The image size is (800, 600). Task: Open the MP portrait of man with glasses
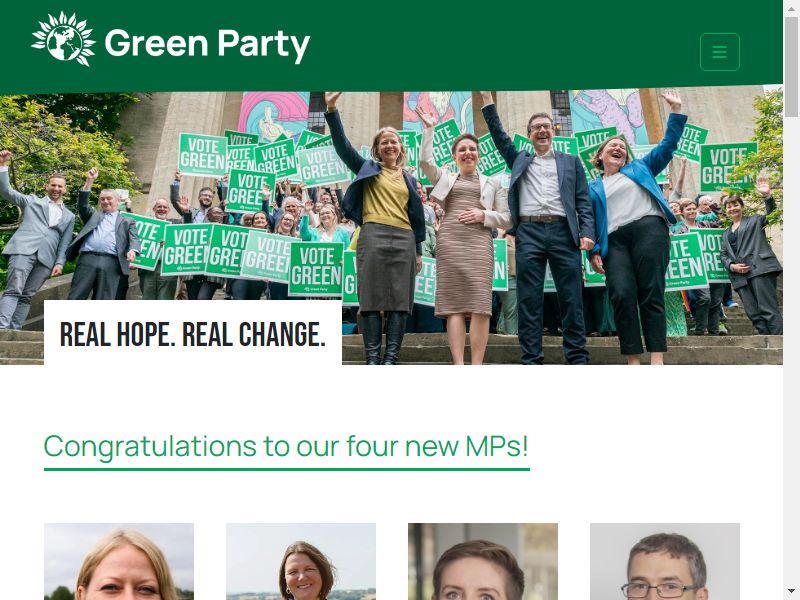[x=665, y=561]
